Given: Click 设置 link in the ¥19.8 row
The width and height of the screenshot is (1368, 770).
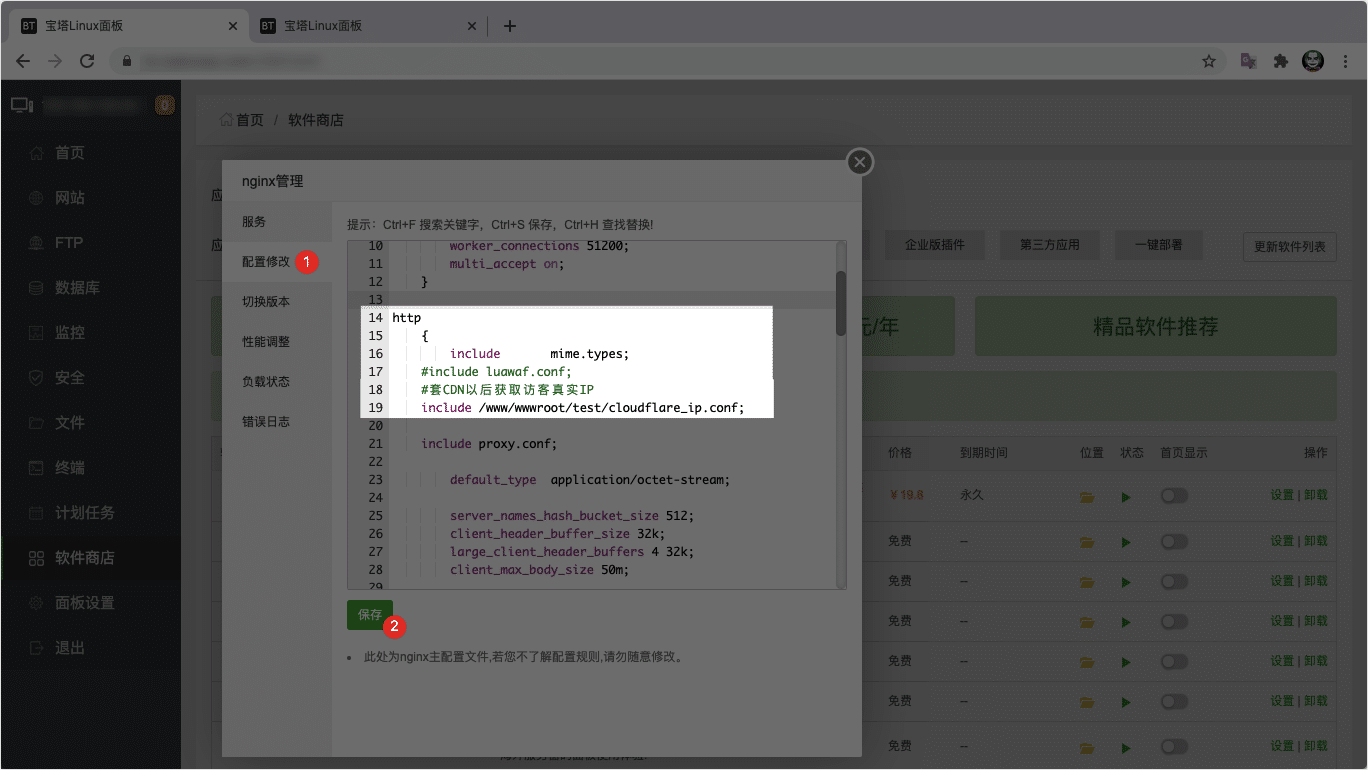Looking at the screenshot, I should [x=1282, y=496].
